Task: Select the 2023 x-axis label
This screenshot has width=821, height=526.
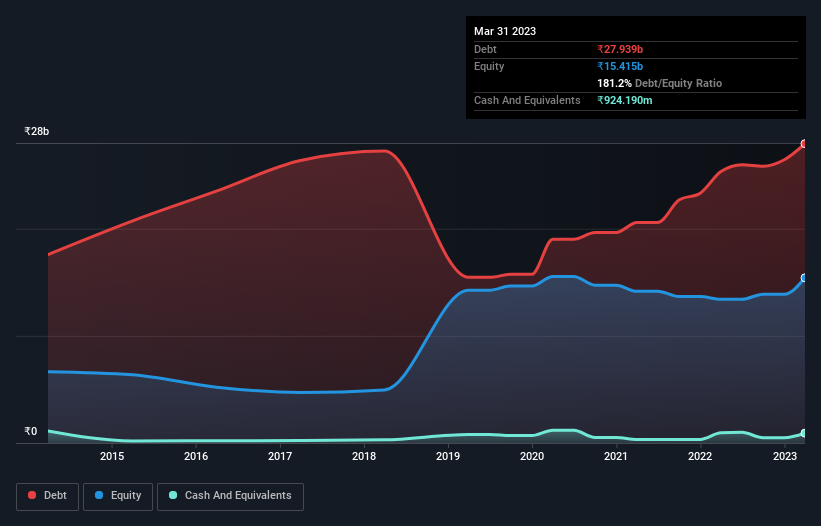Action: click(x=785, y=456)
